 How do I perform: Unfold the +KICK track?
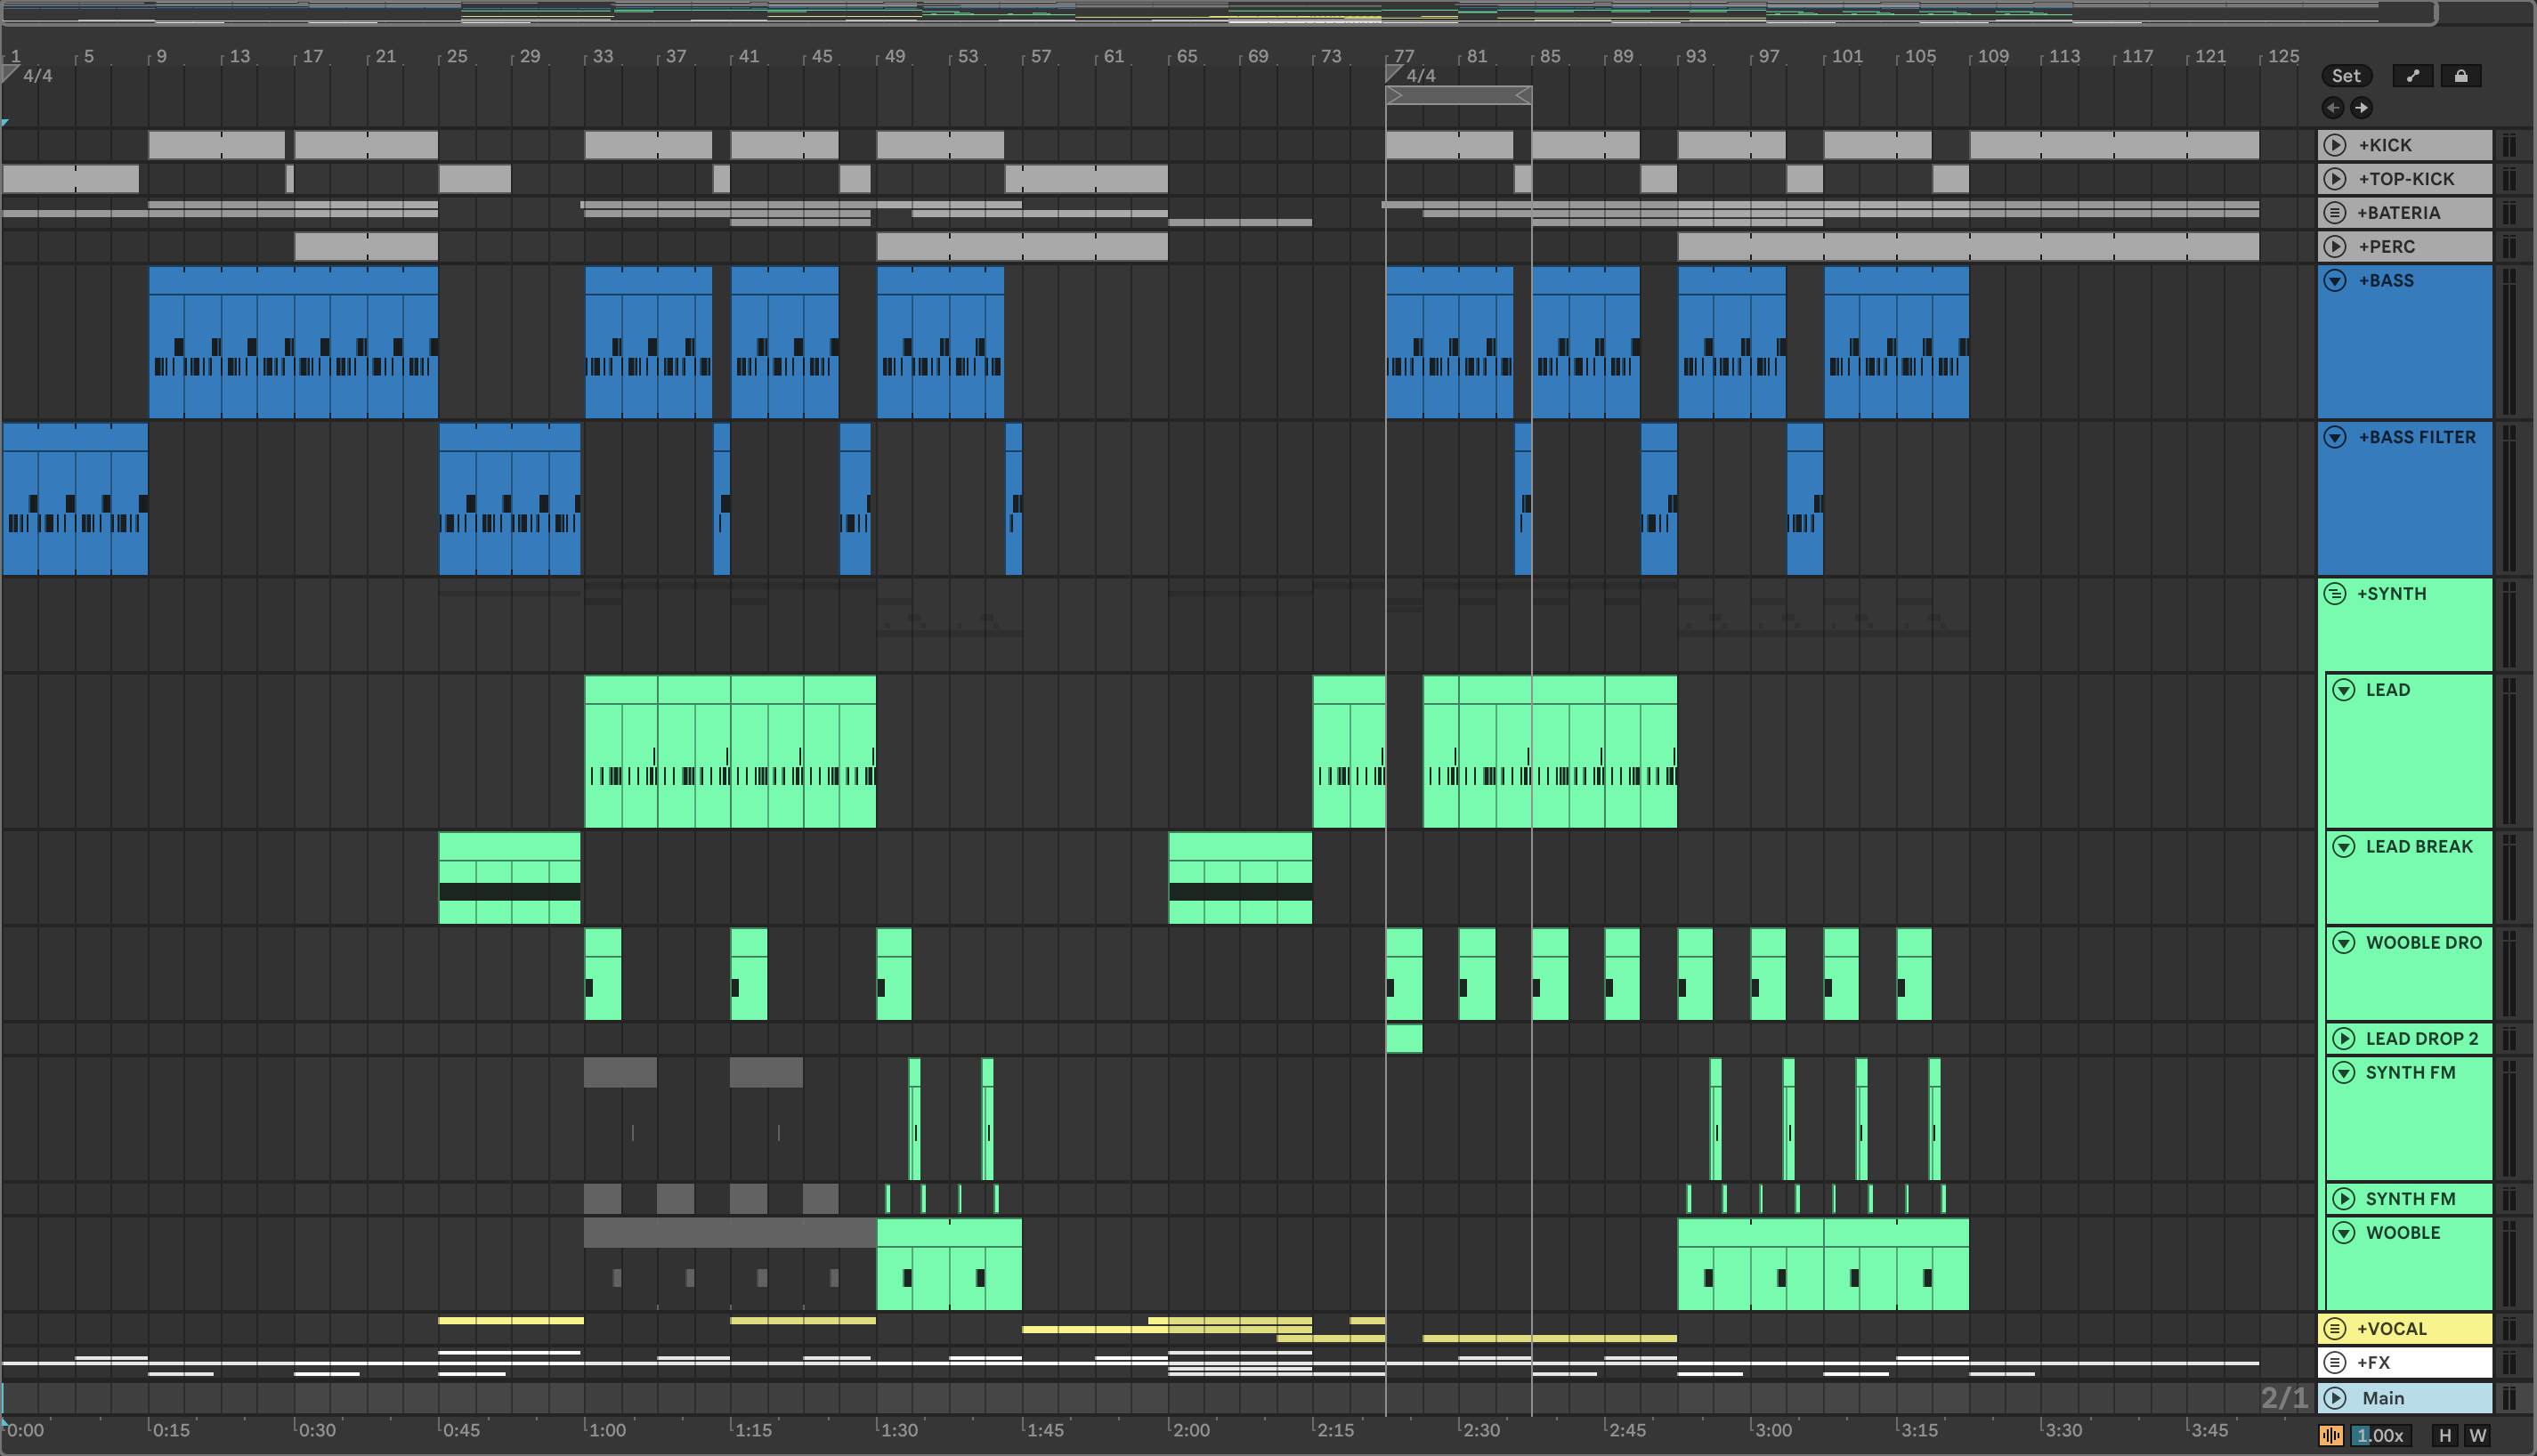(2335, 145)
